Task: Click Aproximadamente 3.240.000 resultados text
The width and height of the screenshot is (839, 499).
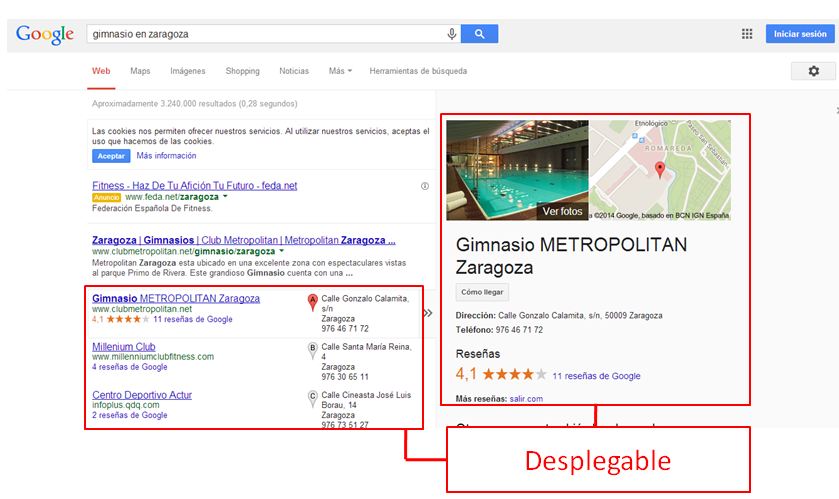Action: click(195, 103)
